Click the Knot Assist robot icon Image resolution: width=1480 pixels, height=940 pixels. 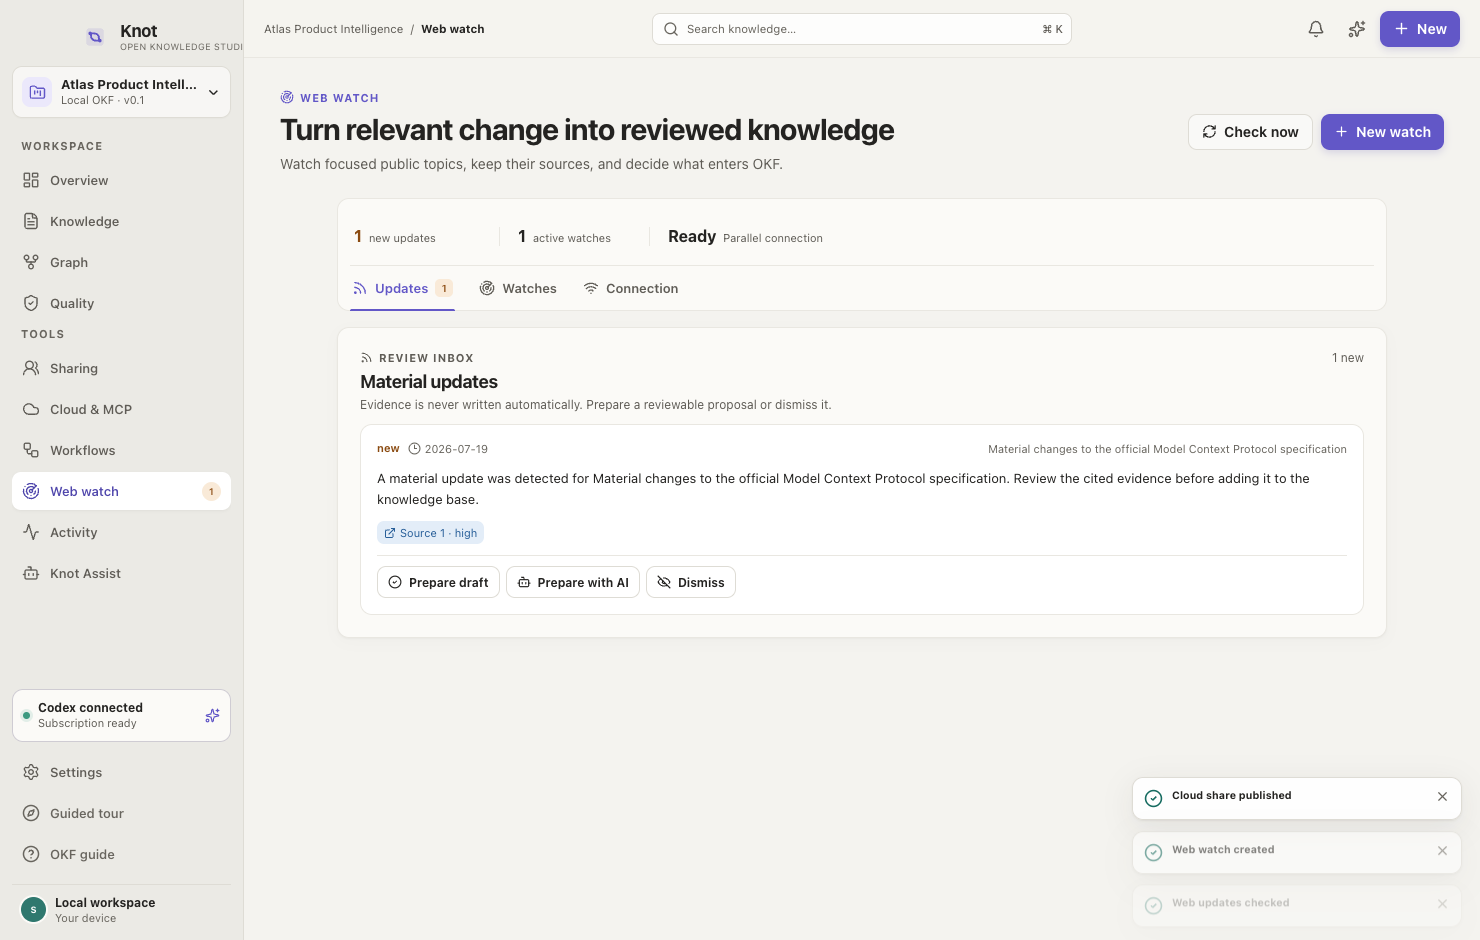[31, 573]
